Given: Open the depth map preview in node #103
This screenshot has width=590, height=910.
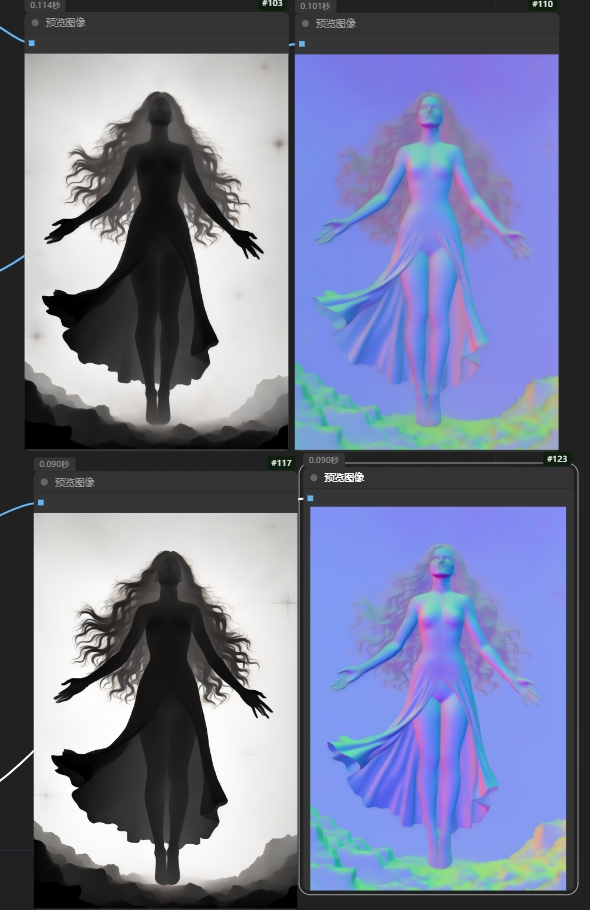Looking at the screenshot, I should 157,251.
